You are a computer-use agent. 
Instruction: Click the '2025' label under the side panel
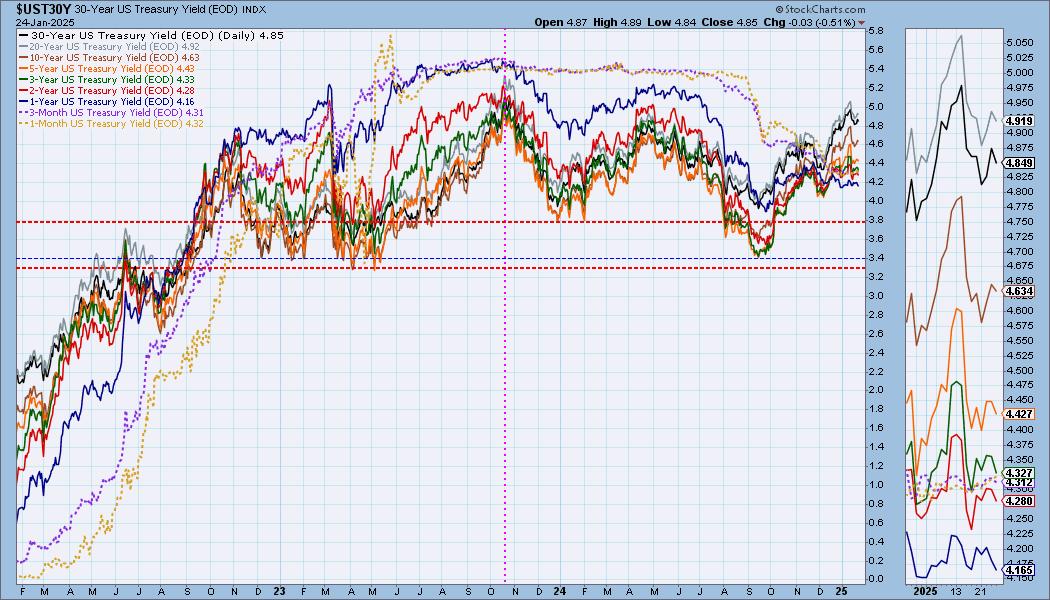click(926, 591)
